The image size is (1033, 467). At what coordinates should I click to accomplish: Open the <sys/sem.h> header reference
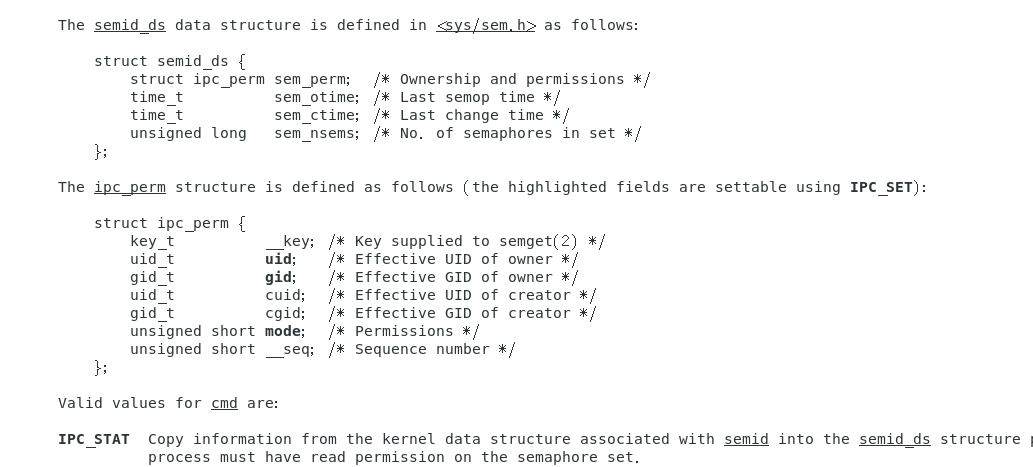(486, 25)
